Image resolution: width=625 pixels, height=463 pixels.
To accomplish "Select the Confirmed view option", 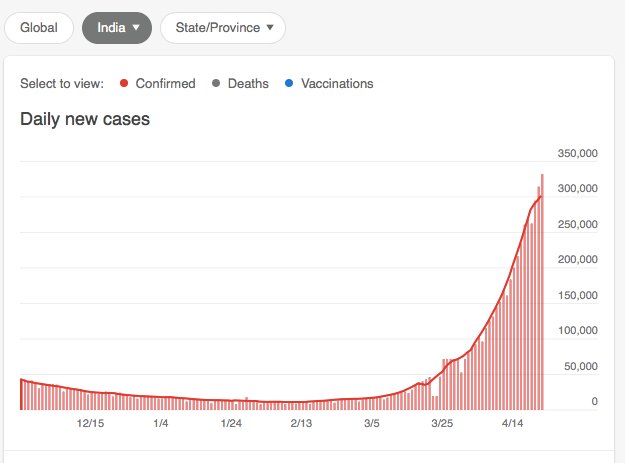I will click(166, 84).
